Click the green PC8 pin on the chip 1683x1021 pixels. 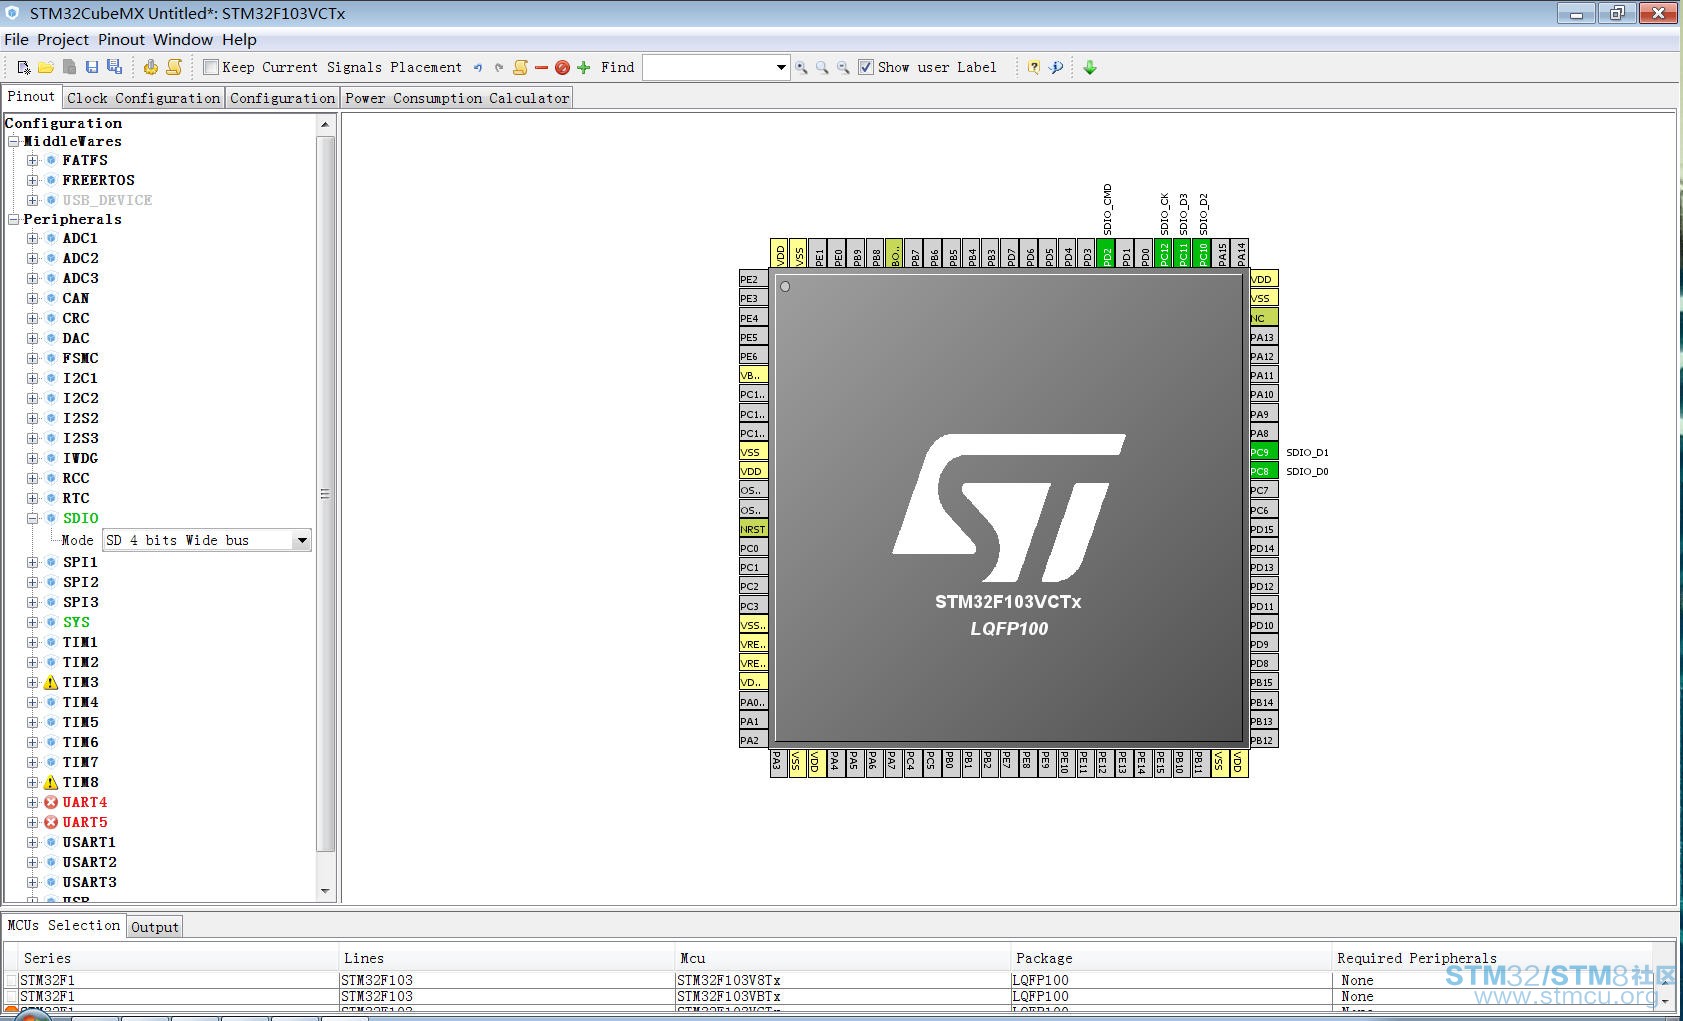[x=1264, y=471]
